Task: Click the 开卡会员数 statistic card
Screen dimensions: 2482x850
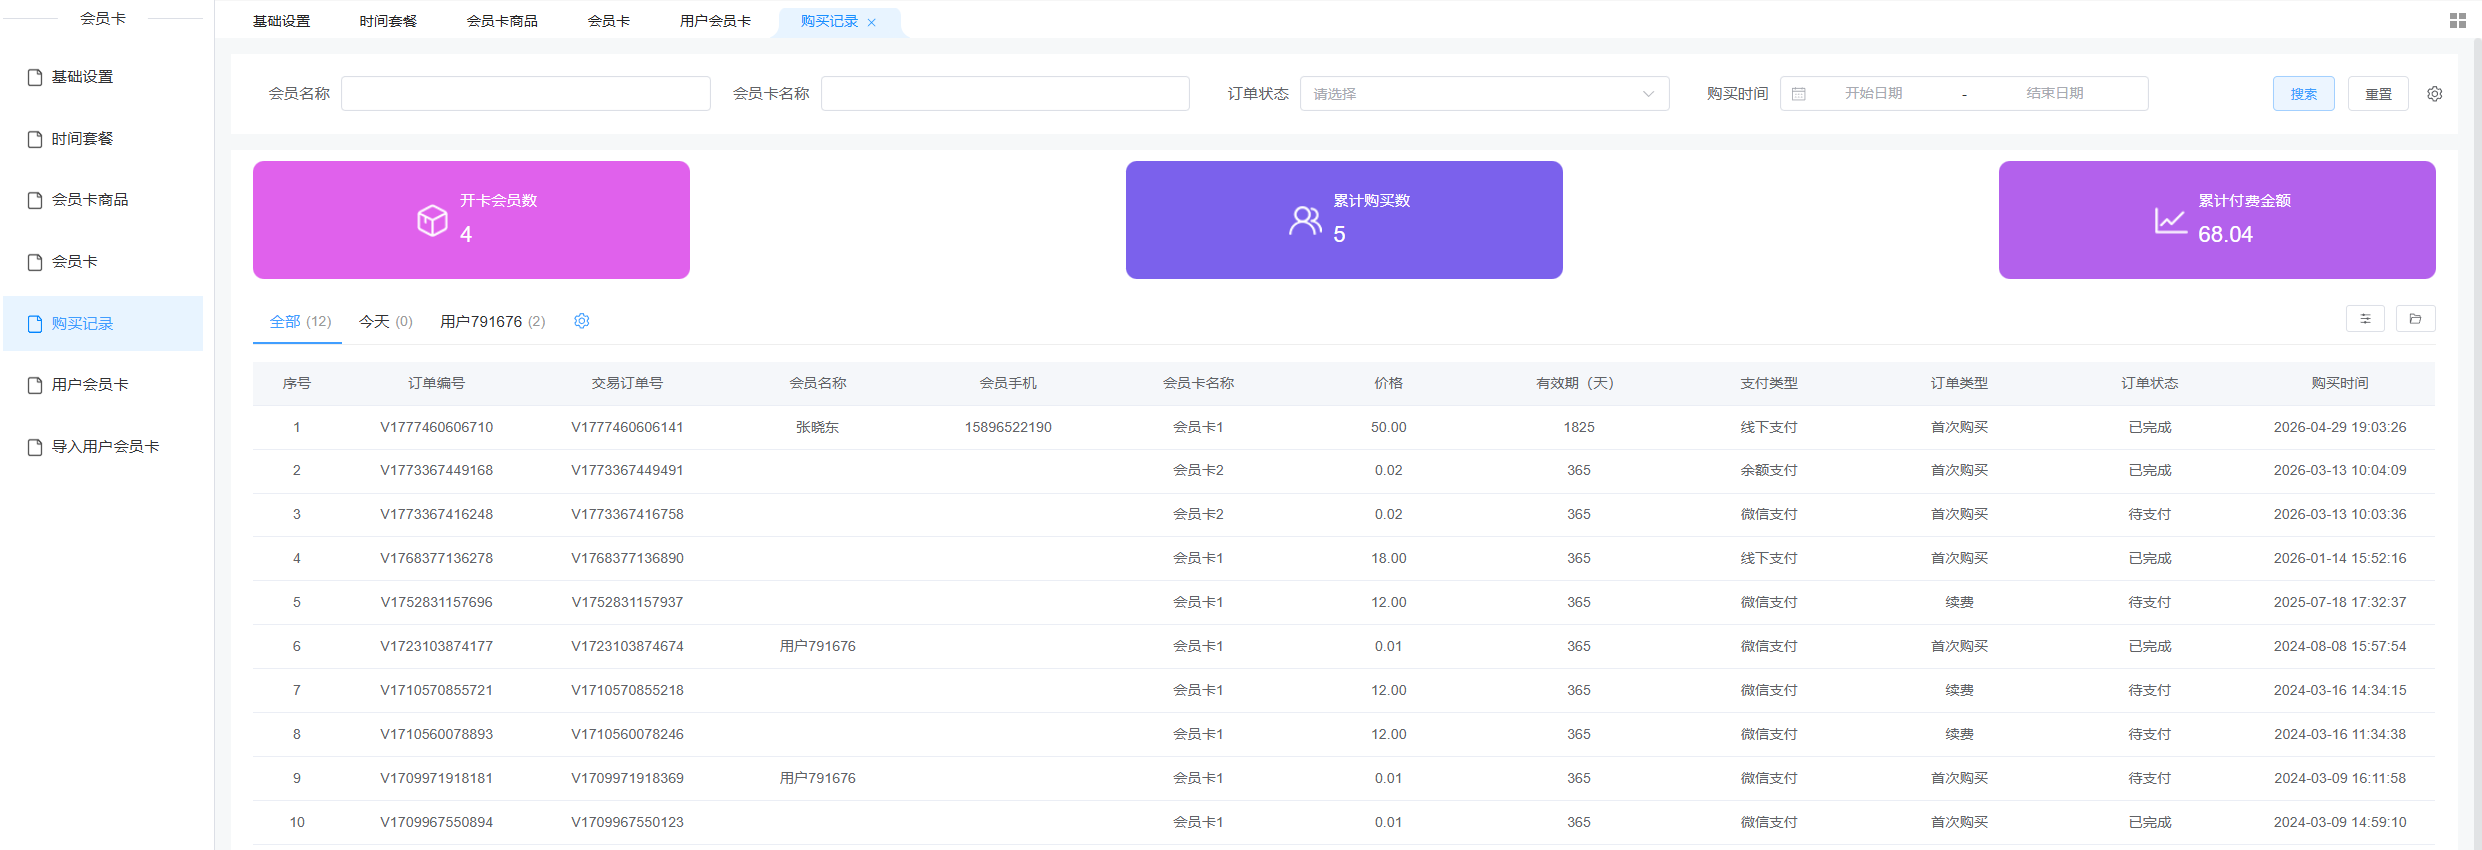Action: (471, 220)
